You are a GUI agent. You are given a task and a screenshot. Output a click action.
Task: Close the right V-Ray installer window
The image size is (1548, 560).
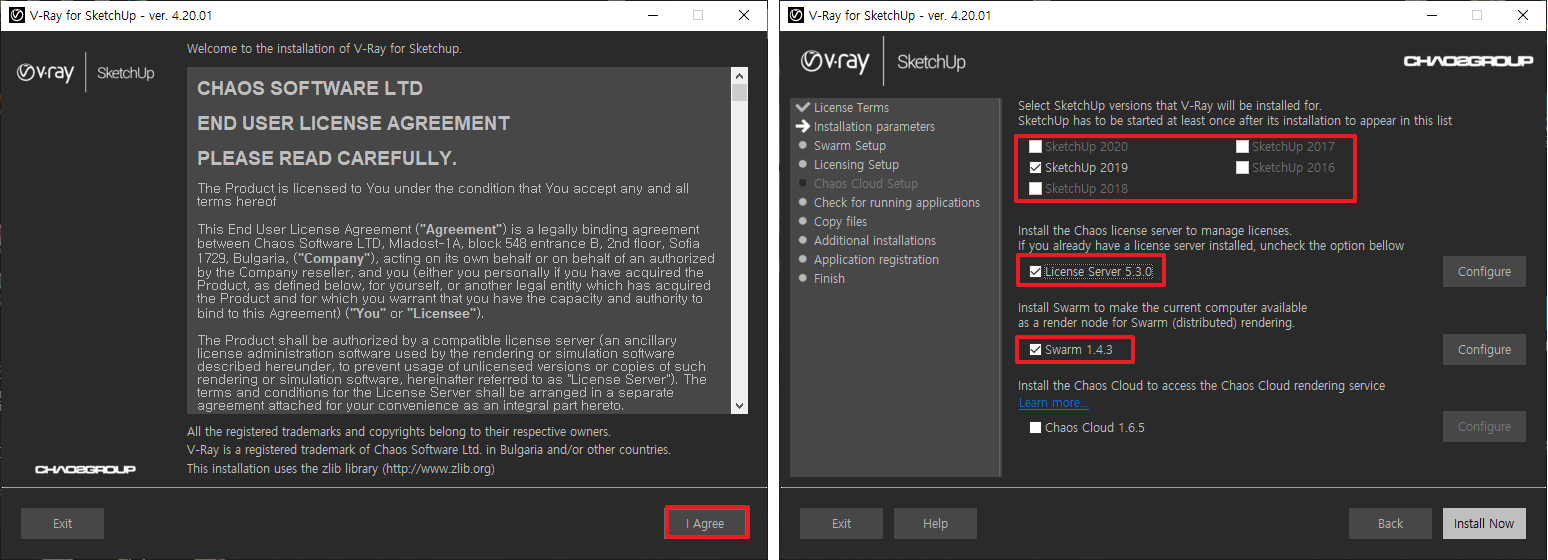click(x=1523, y=15)
